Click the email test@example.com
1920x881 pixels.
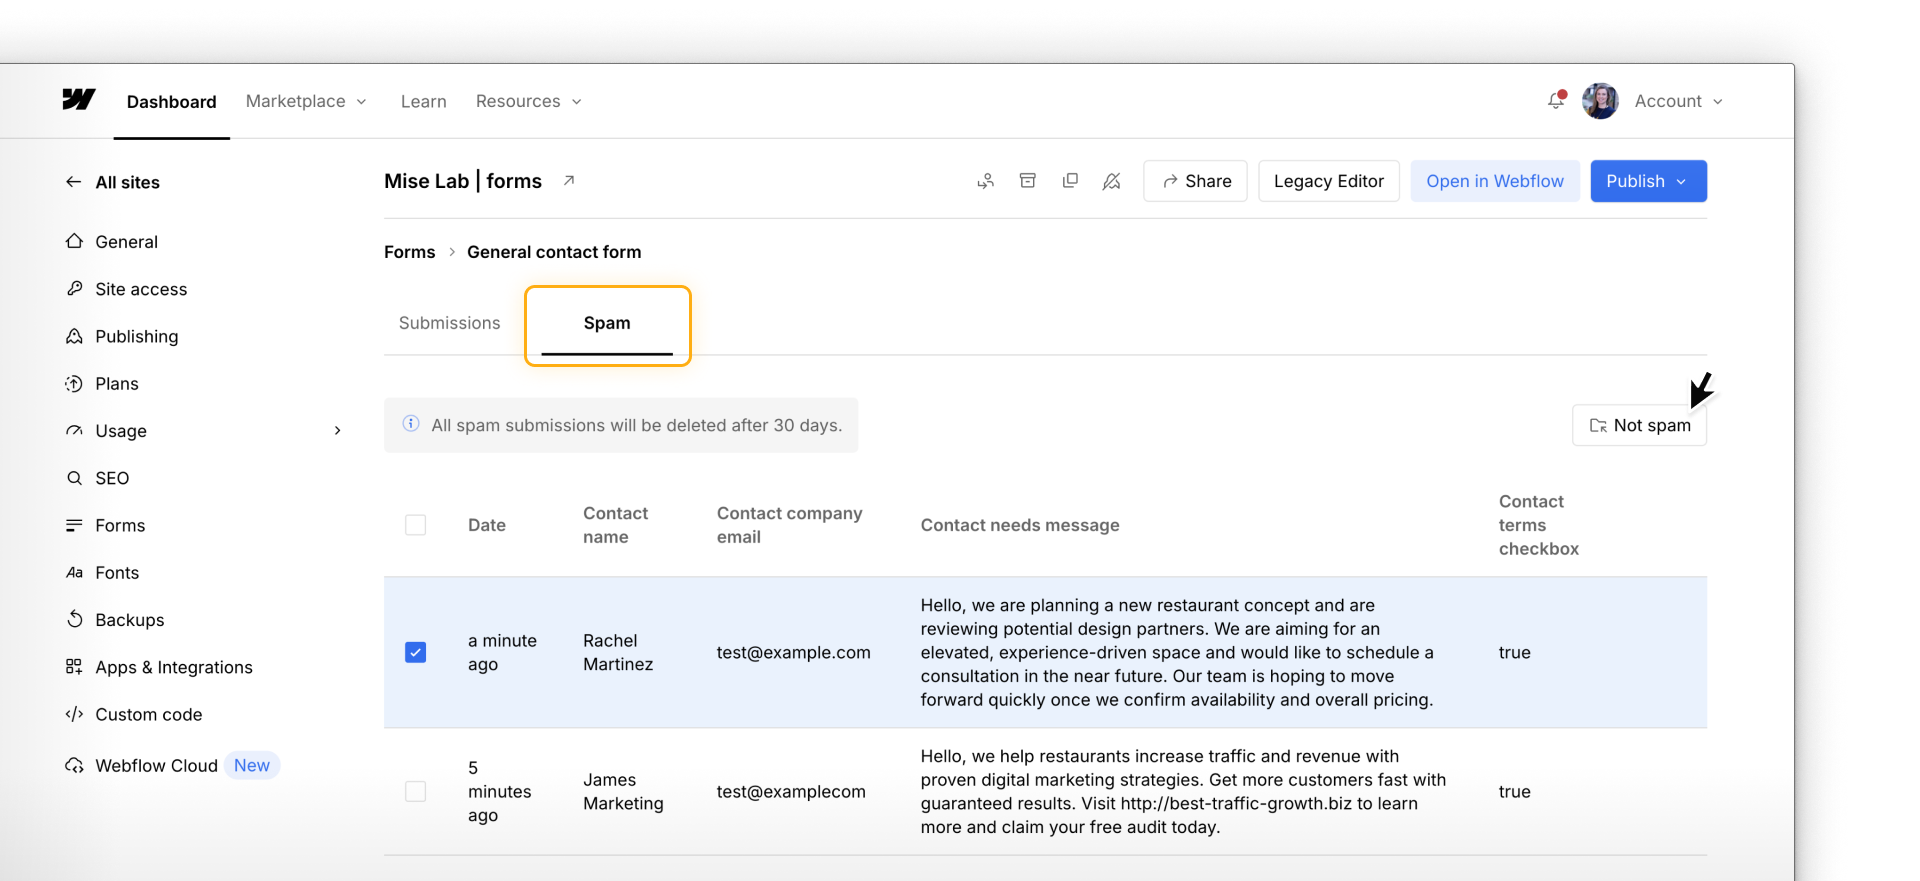[793, 652]
